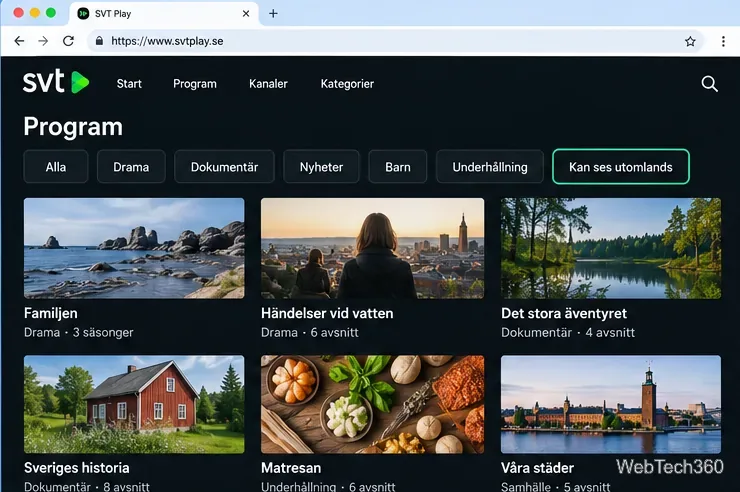The image size is (740, 492).
Task: Open the Familjen thumbnail image
Action: (x=134, y=248)
